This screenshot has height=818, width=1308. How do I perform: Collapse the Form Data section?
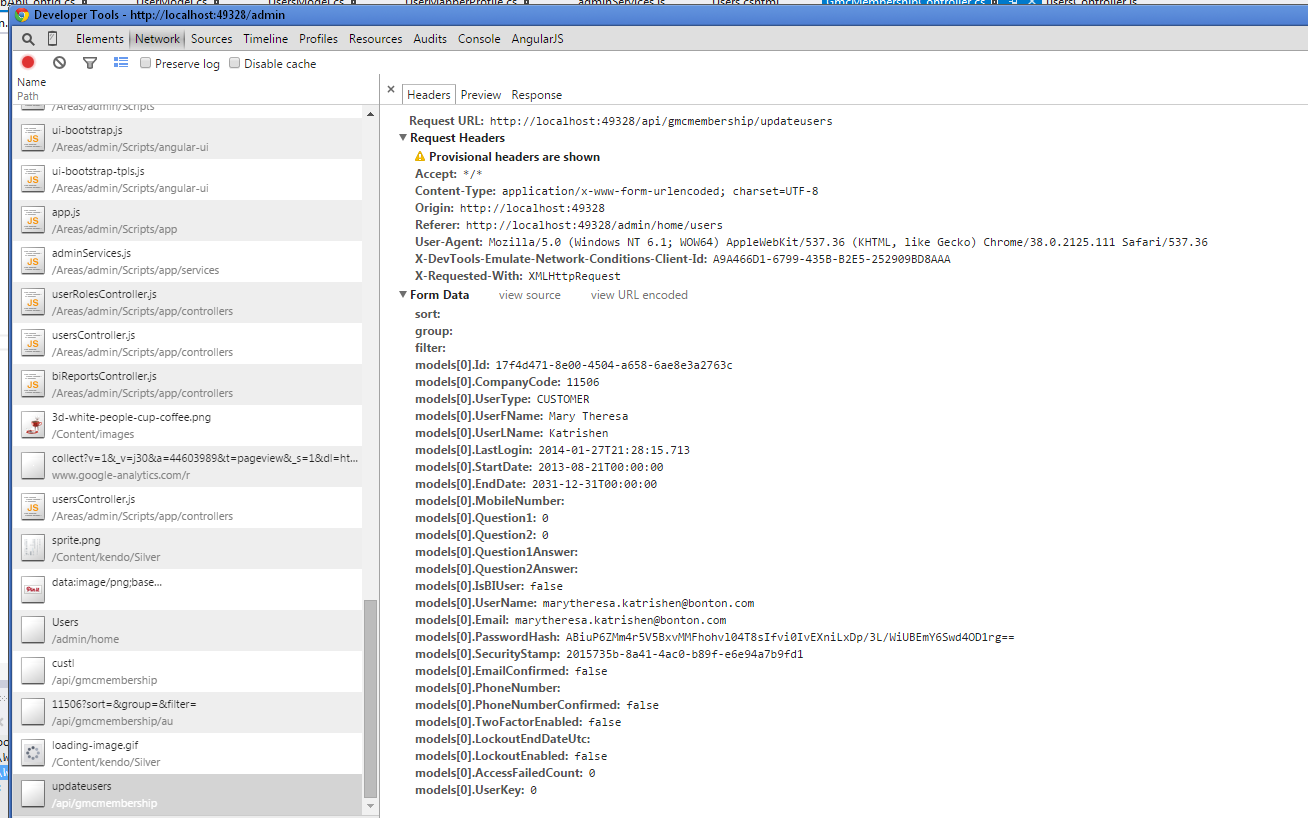click(x=403, y=295)
